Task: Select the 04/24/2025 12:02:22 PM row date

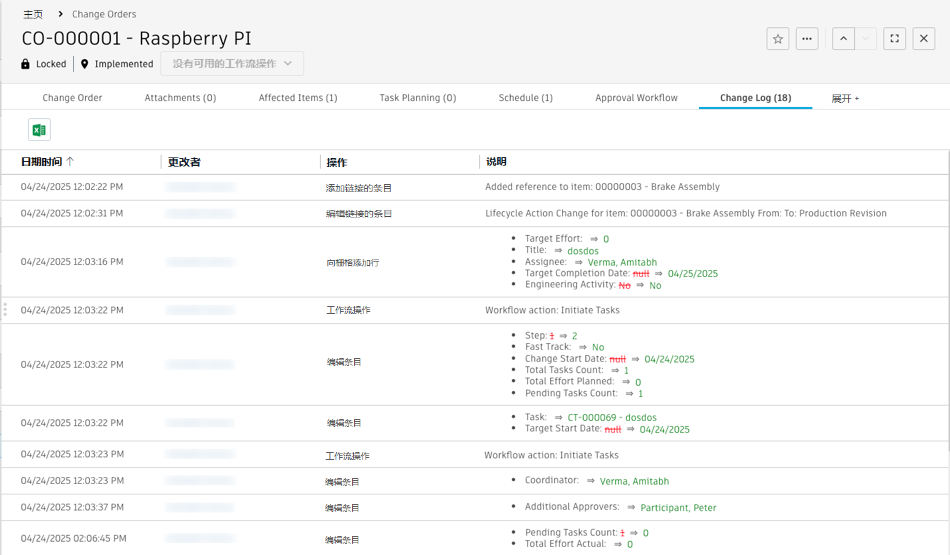Action: (x=71, y=187)
